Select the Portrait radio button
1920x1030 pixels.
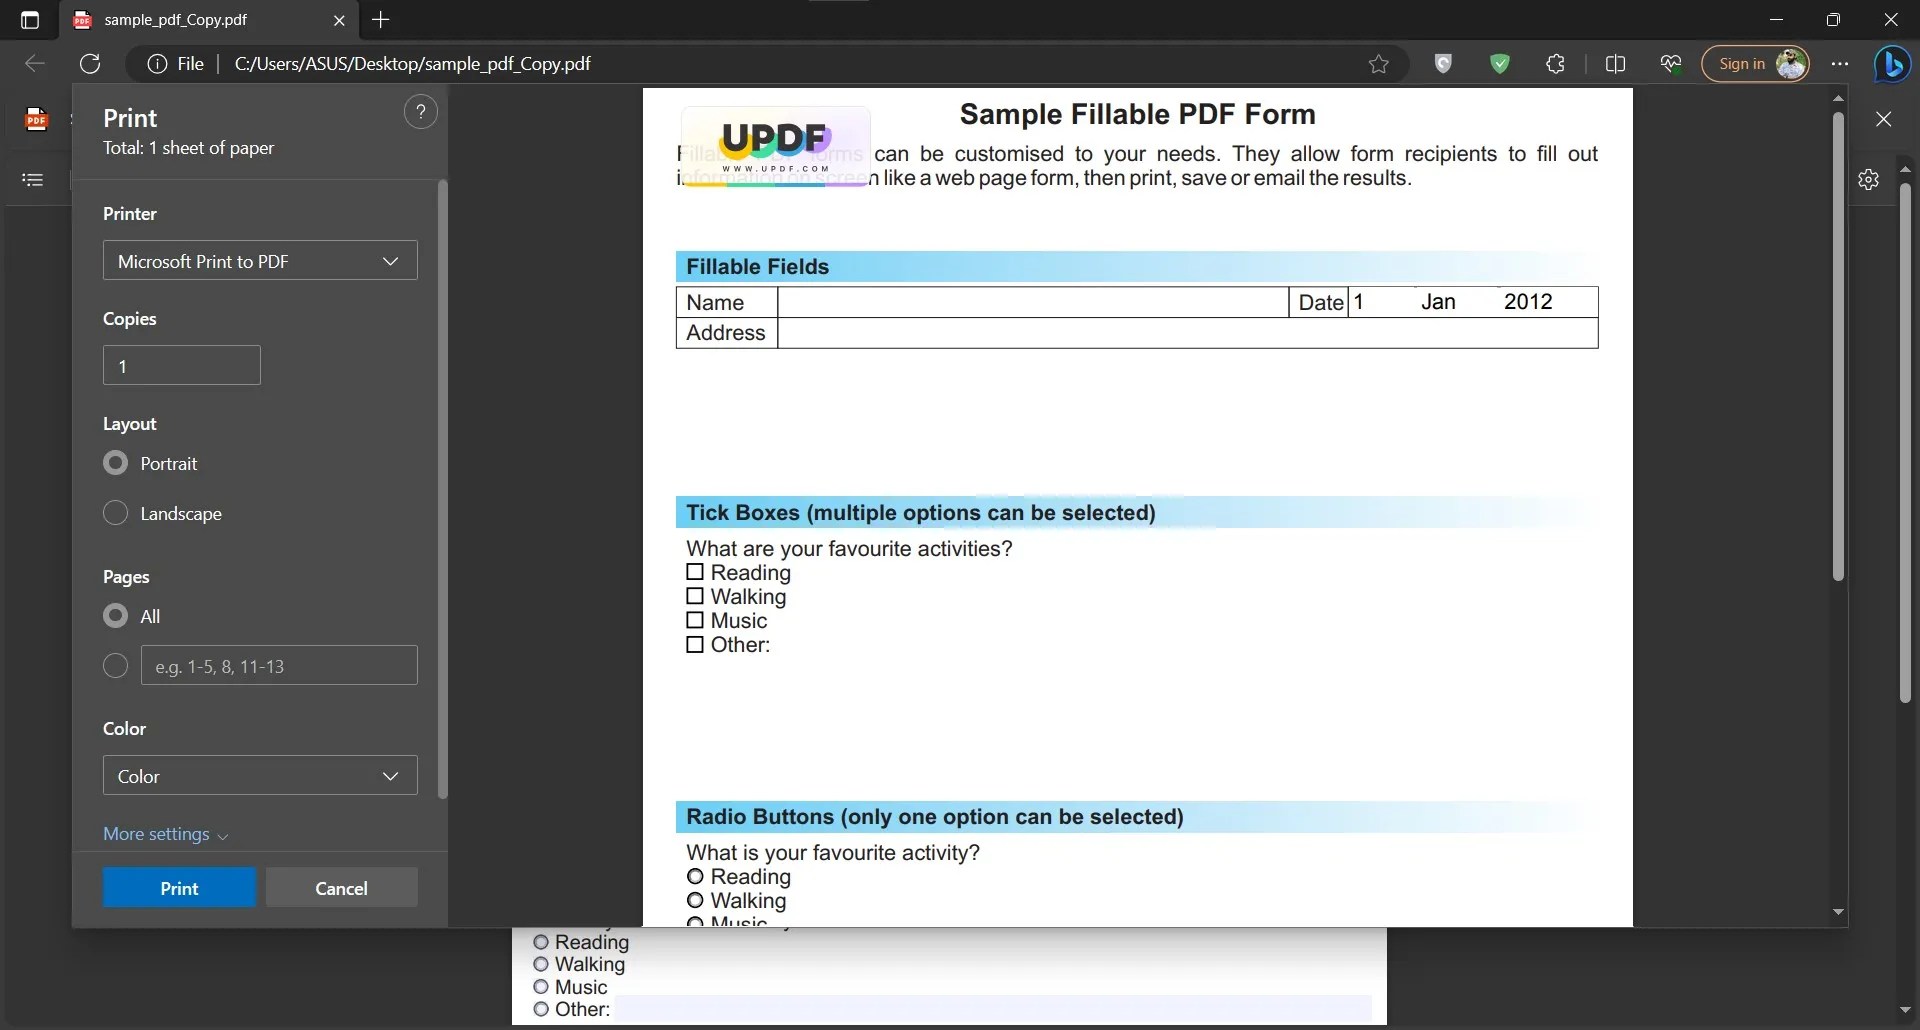(x=115, y=463)
